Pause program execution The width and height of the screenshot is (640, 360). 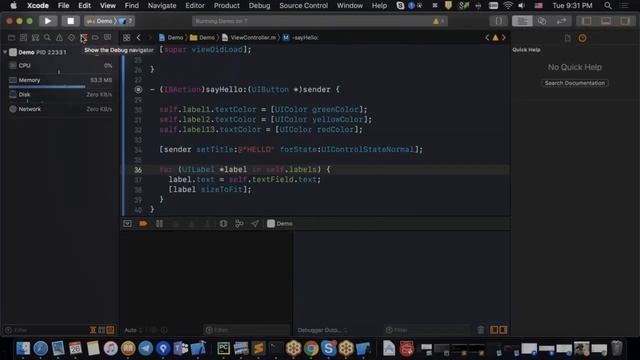click(159, 224)
